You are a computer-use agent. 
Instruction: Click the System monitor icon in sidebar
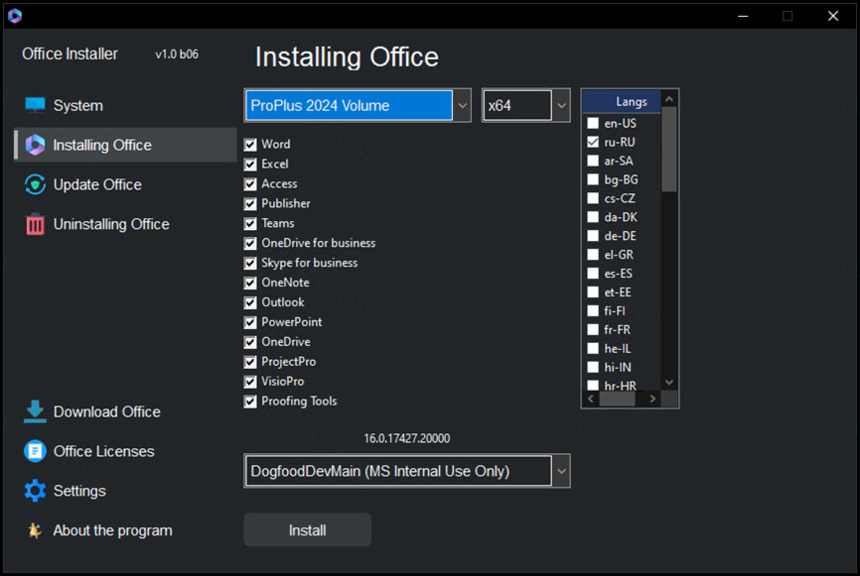point(35,105)
